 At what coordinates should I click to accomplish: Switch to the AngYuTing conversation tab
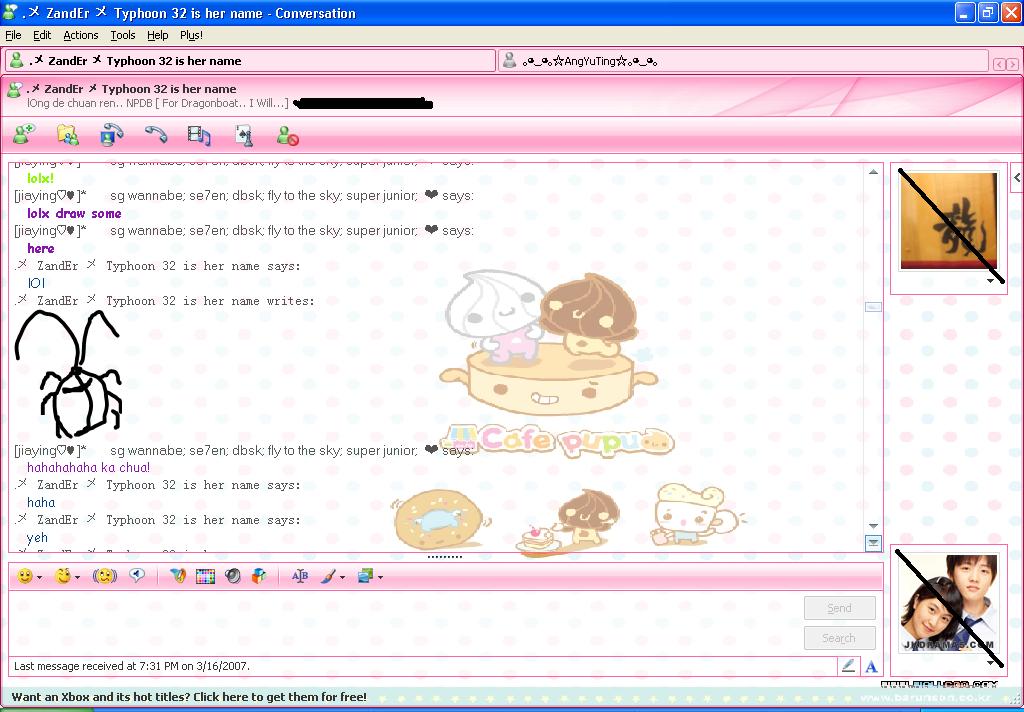point(743,61)
